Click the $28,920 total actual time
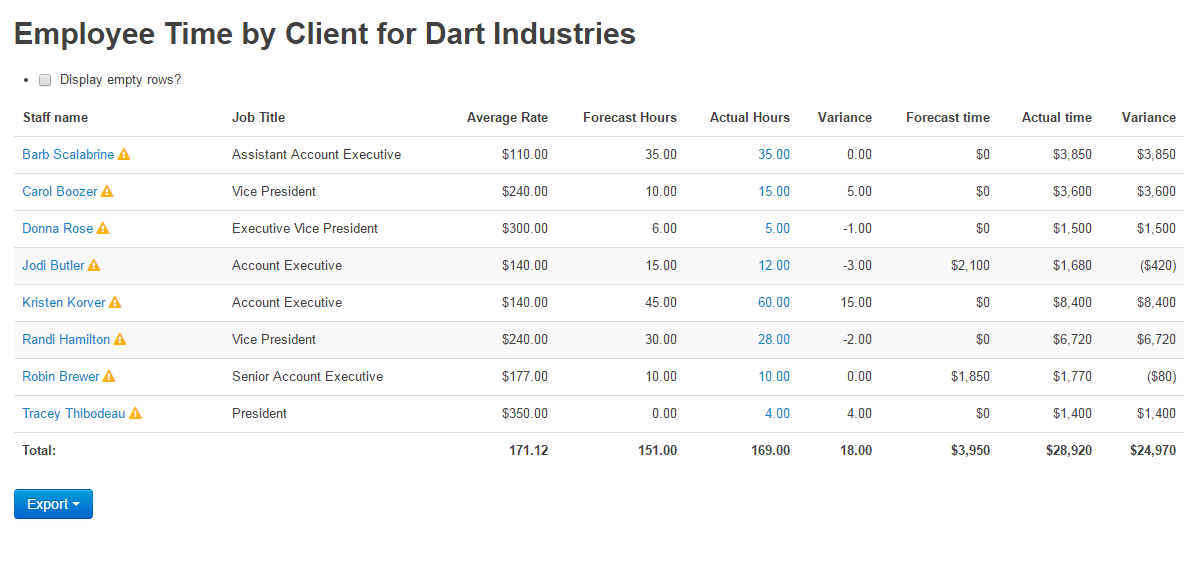The height and width of the screenshot is (562, 1196). tap(1069, 450)
